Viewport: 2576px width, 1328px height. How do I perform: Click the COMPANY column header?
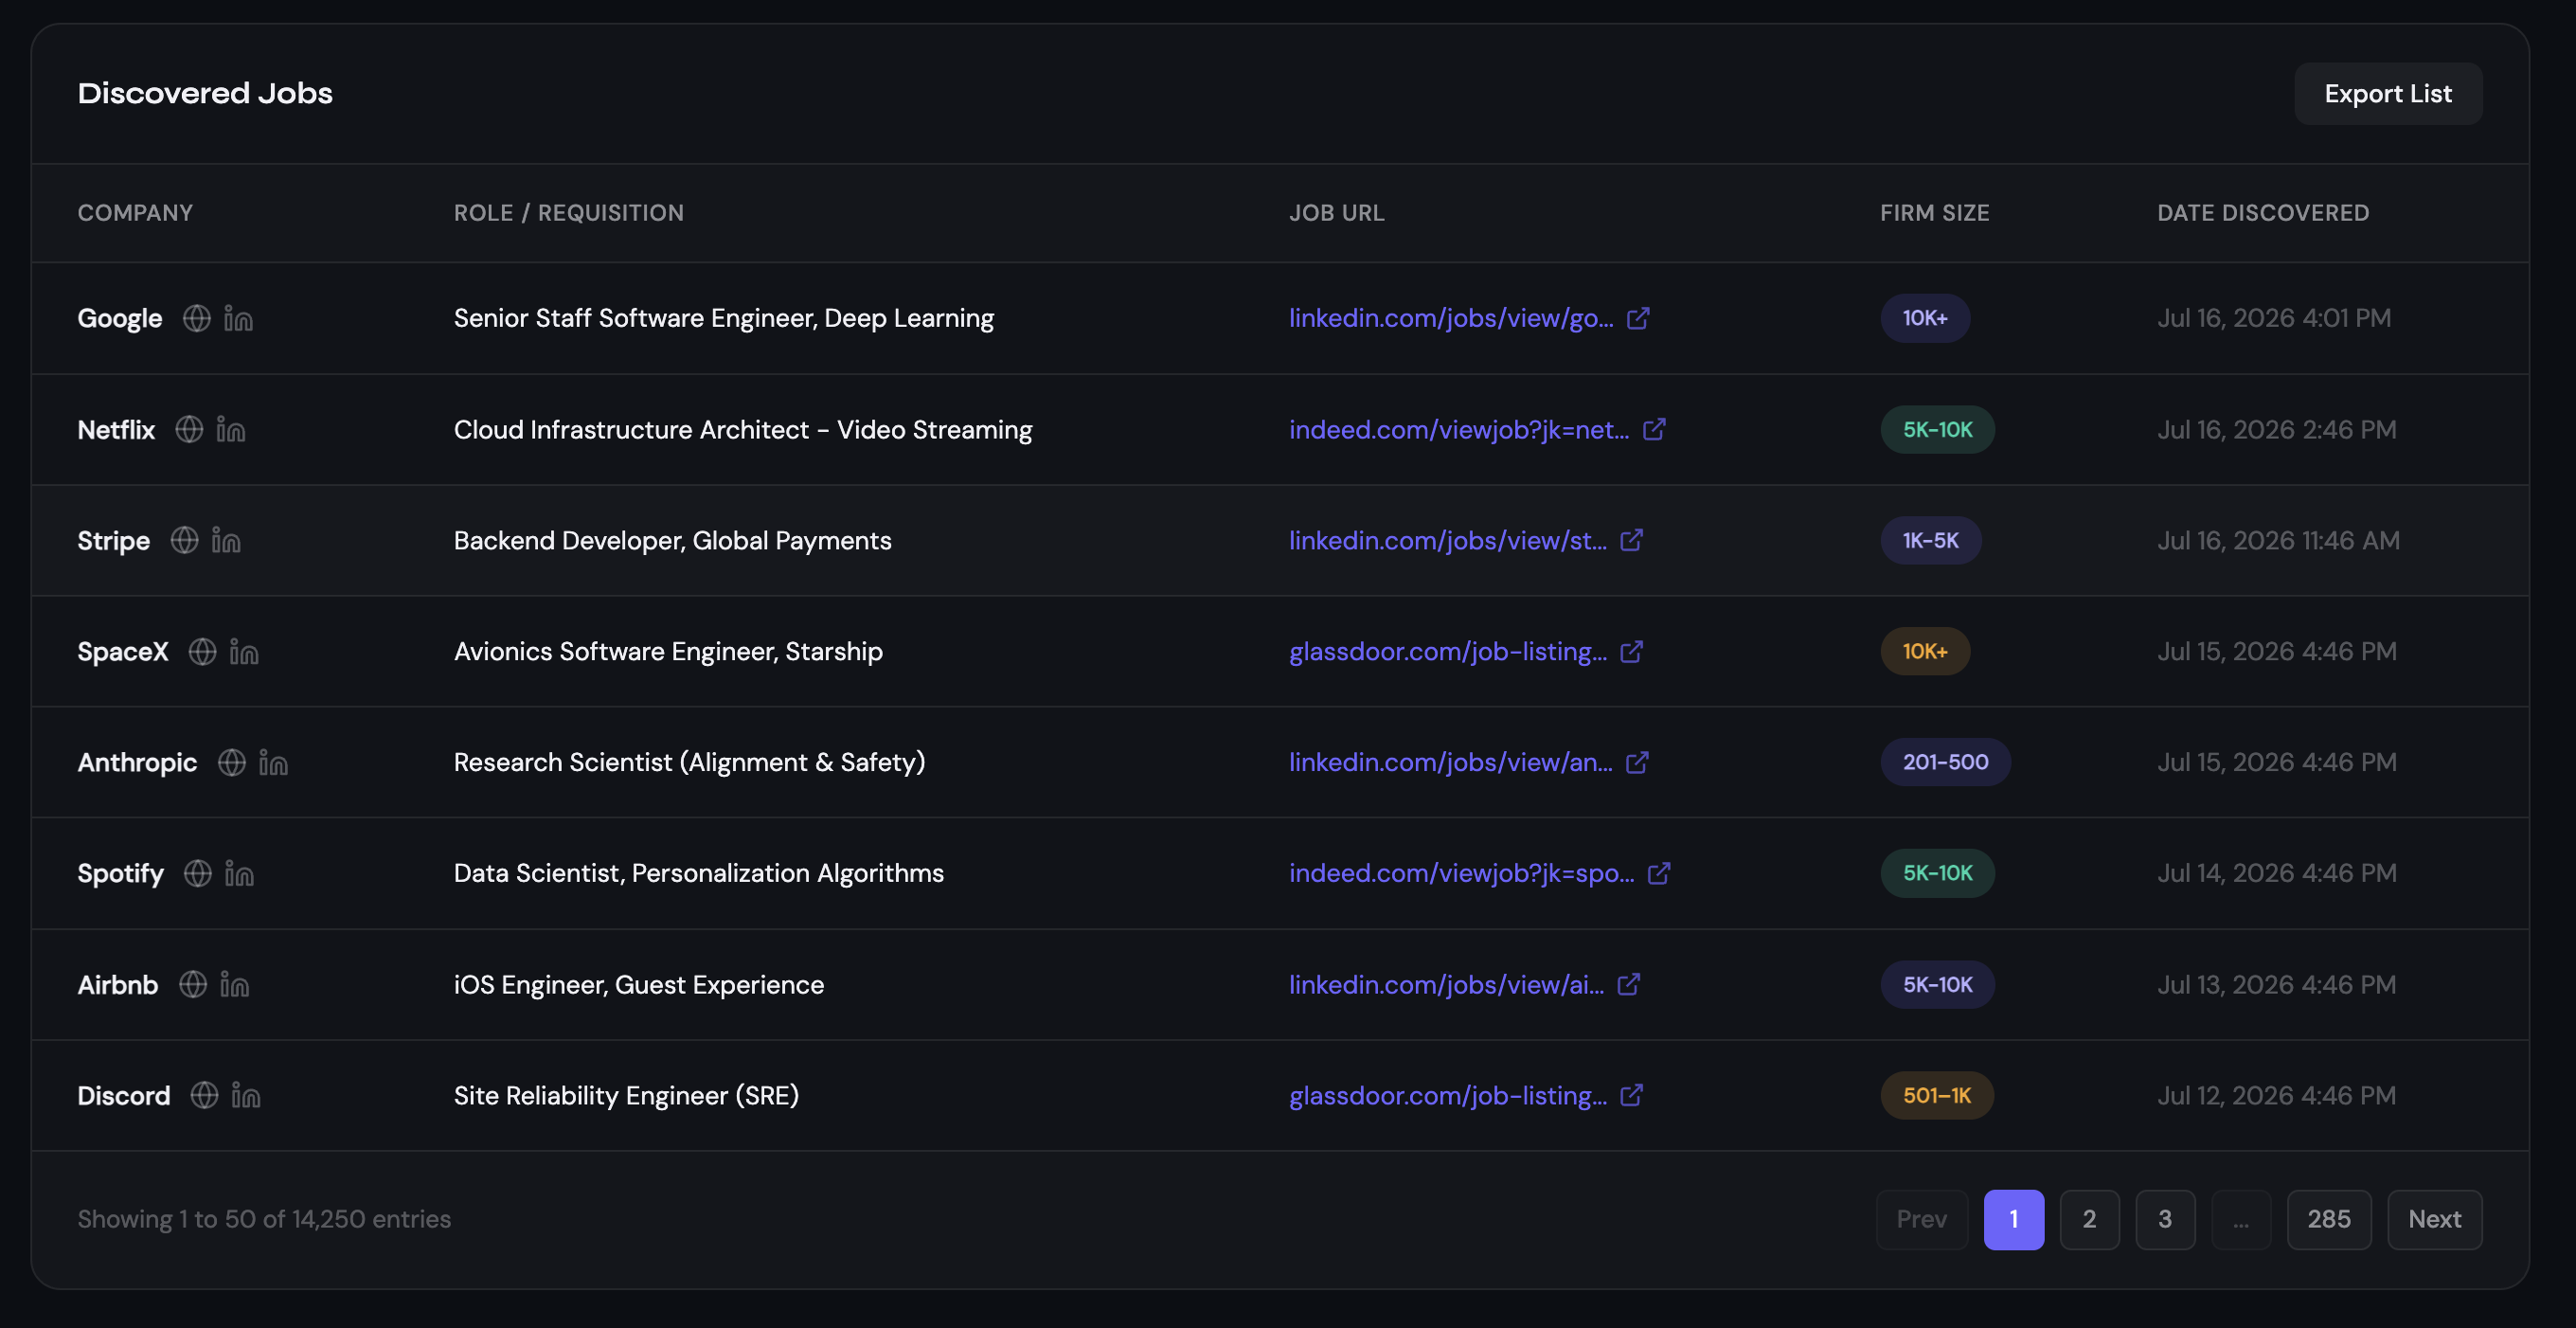pyautogui.click(x=136, y=213)
